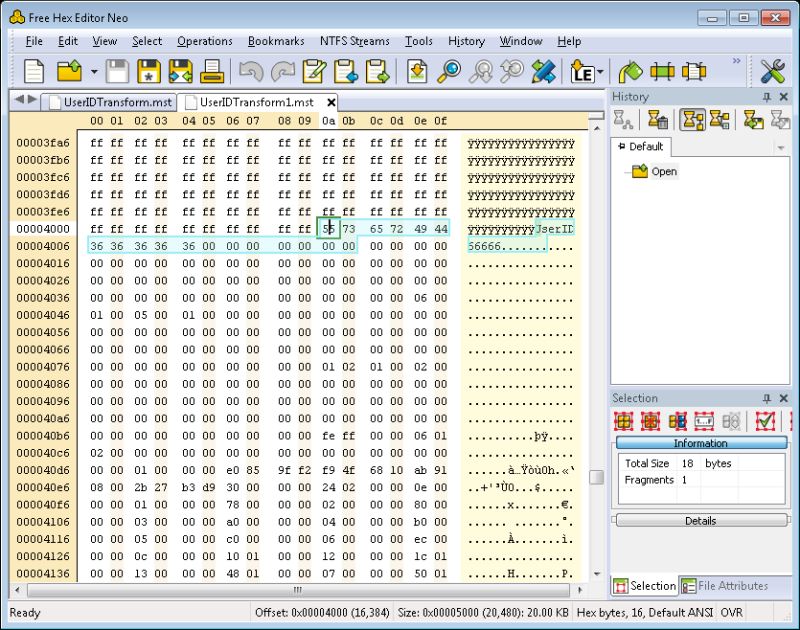The height and width of the screenshot is (630, 800).
Task: Click the green checkmark selection icon
Action: point(765,421)
